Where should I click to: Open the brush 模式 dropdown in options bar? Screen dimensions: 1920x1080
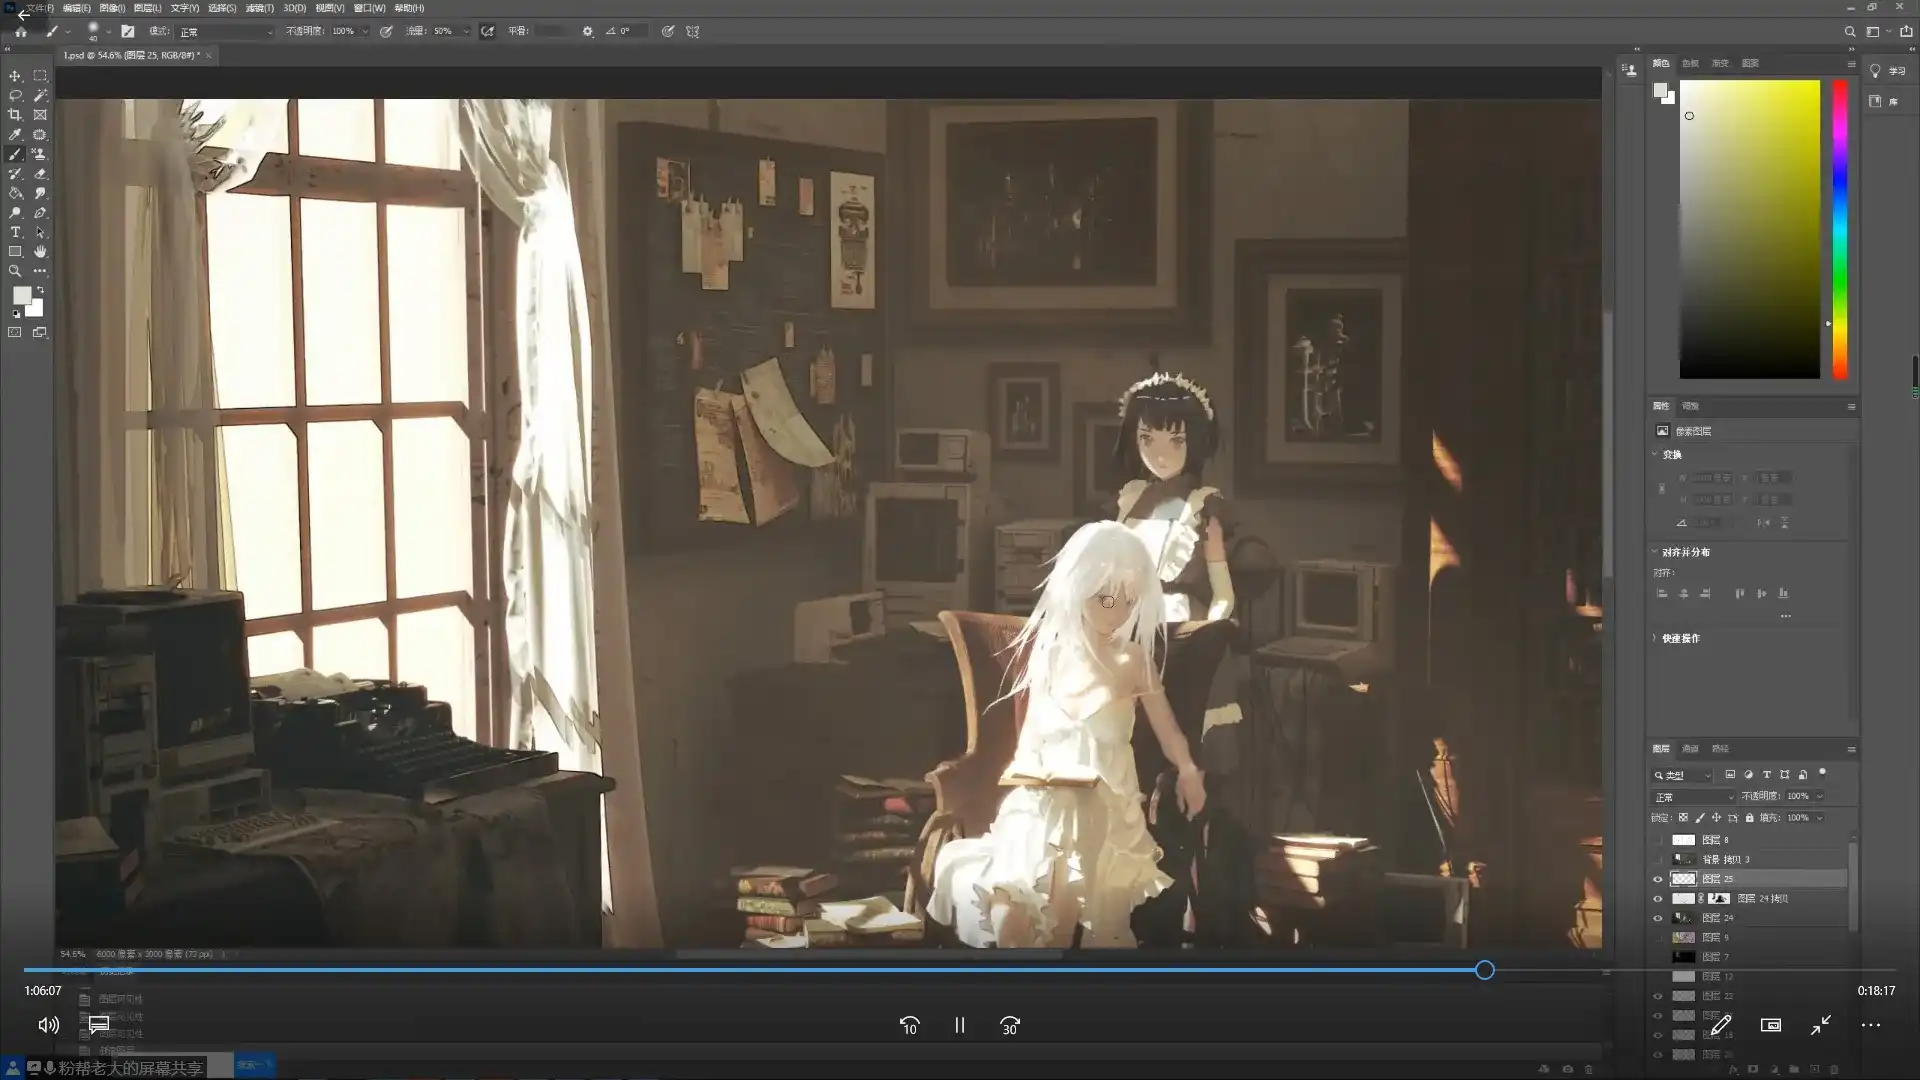[225, 32]
